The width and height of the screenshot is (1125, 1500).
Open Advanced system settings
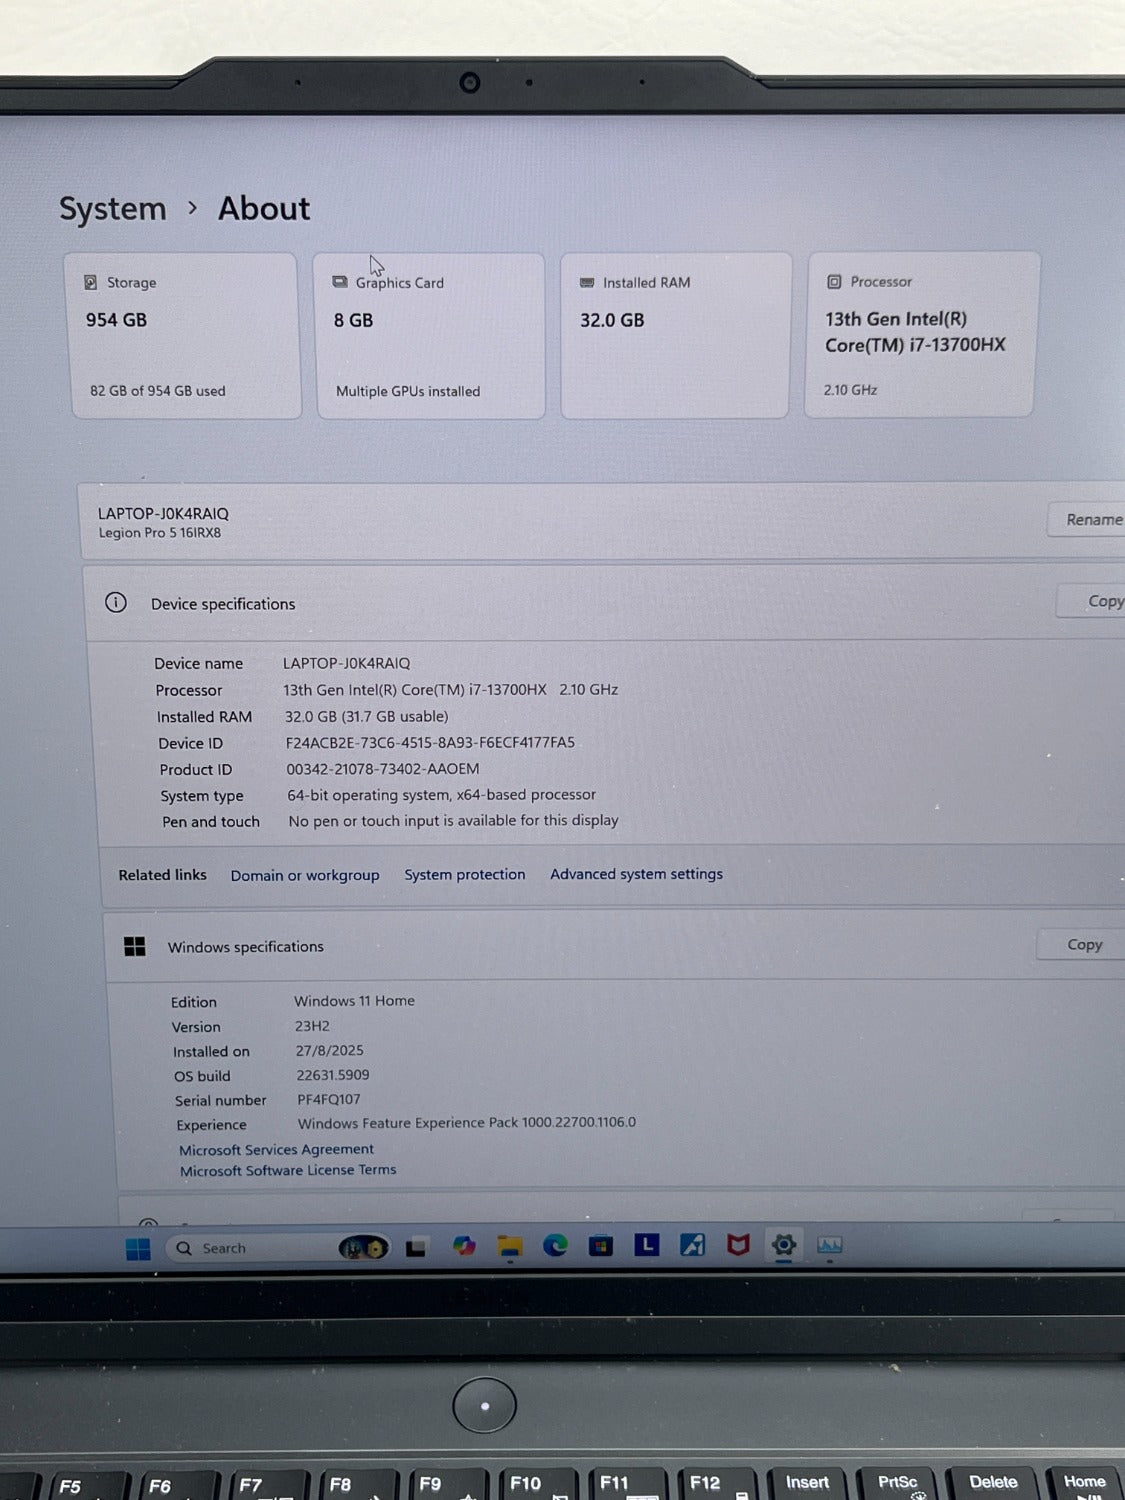(636, 874)
